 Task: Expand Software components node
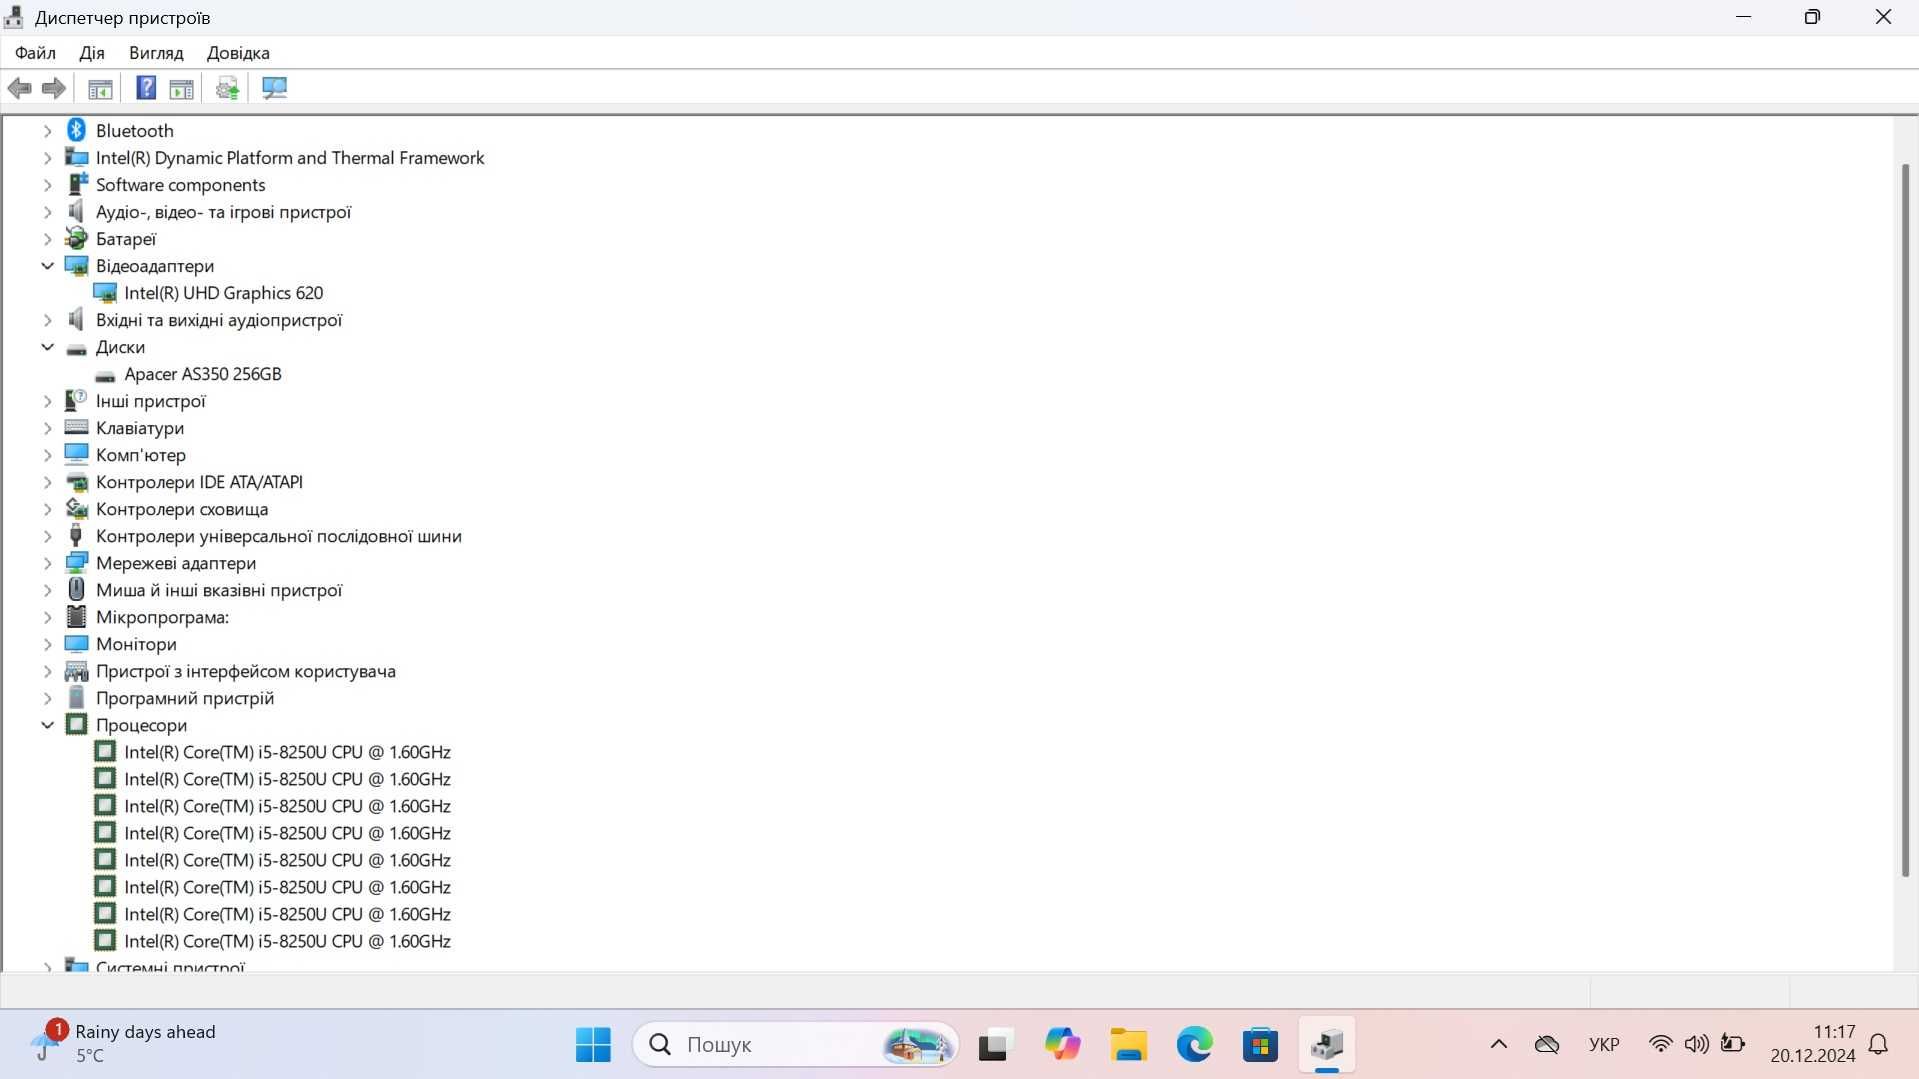click(47, 185)
